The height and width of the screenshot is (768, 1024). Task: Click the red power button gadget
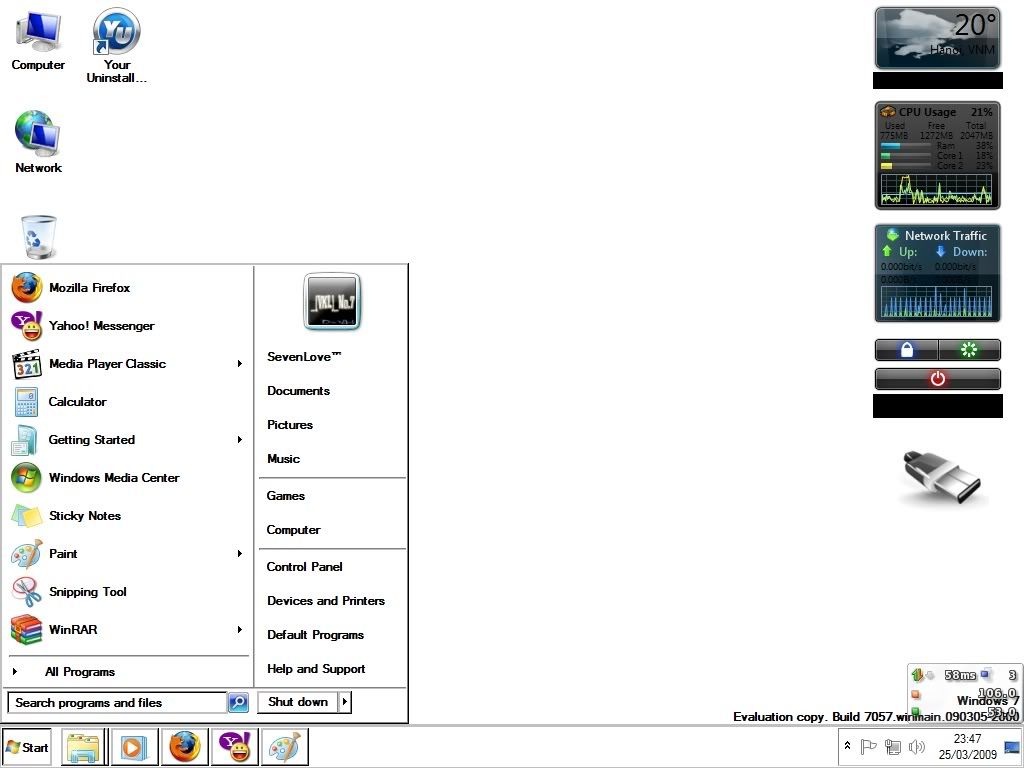coord(937,379)
